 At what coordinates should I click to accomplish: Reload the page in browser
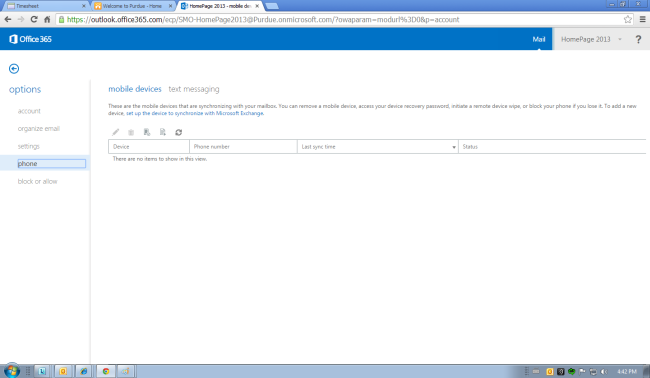tap(34, 19)
